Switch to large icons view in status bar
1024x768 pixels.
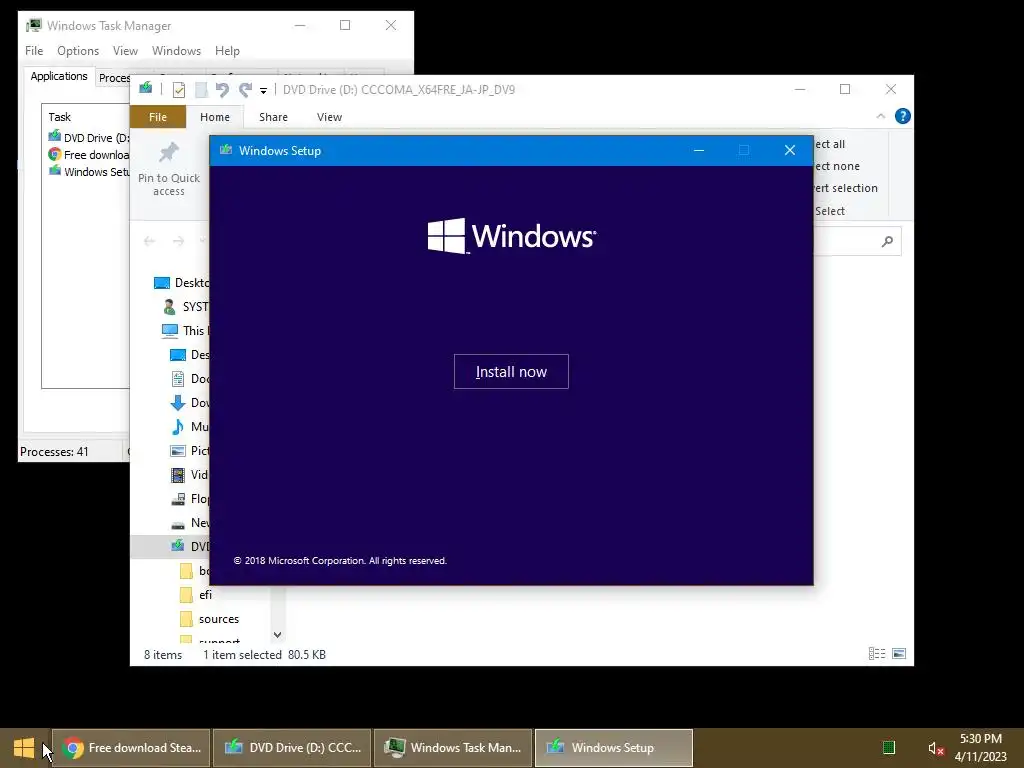coord(899,654)
